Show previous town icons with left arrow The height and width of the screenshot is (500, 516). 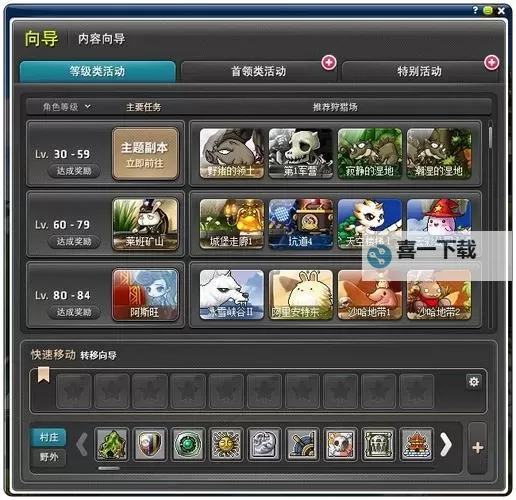82,444
